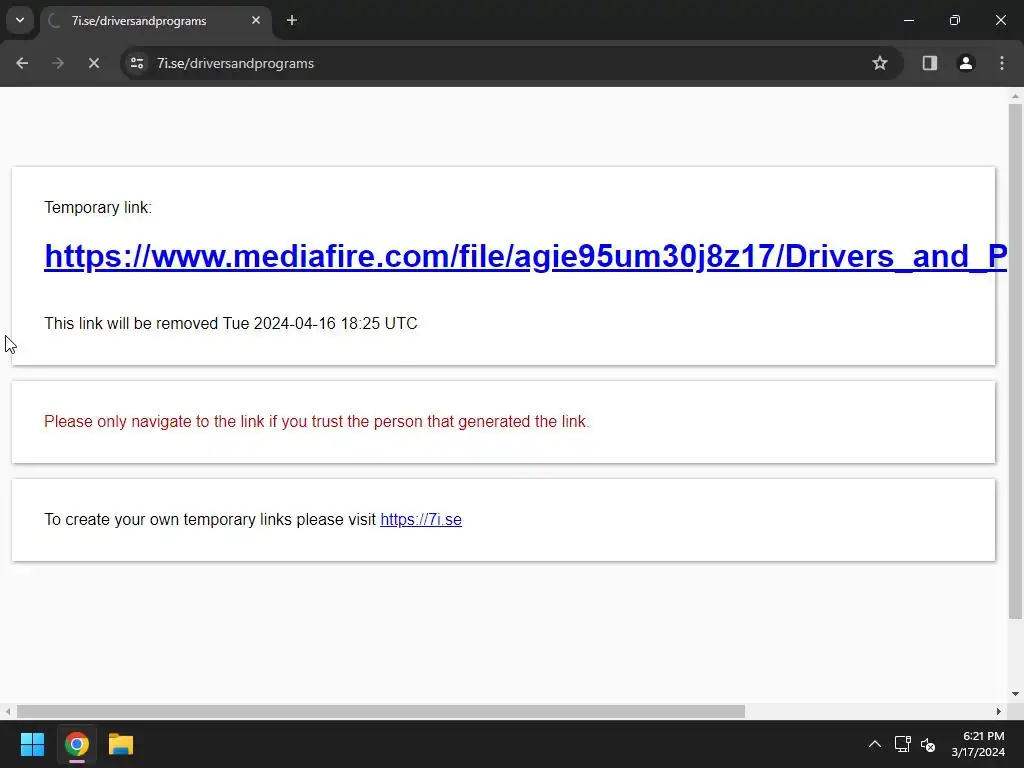Open File Explorer from the taskbar
The height and width of the screenshot is (768, 1024).
(x=121, y=744)
